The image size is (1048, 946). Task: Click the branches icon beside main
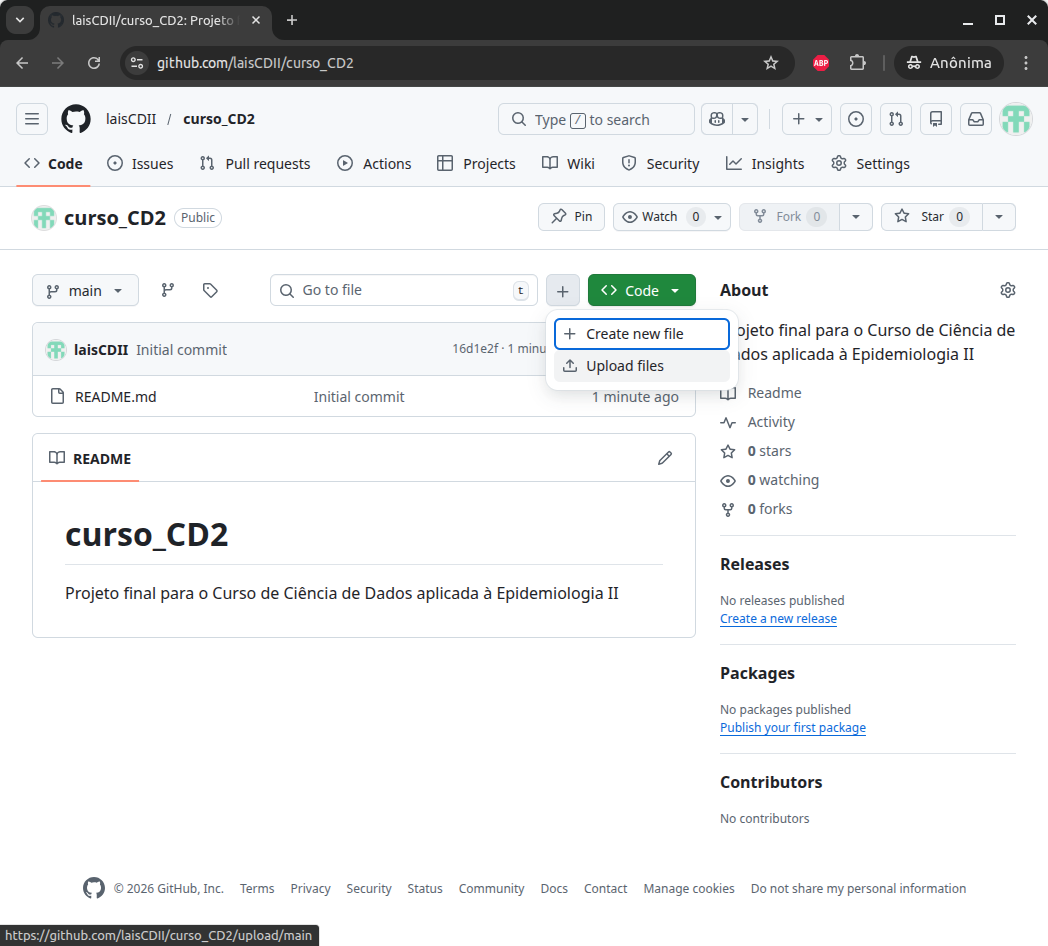pos(168,290)
